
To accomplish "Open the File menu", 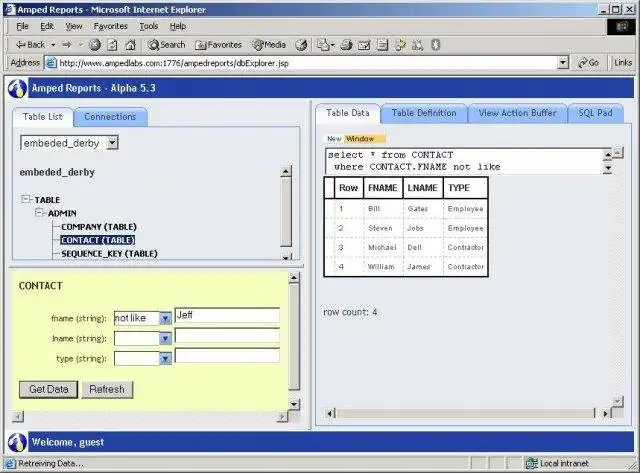I will 22,27.
